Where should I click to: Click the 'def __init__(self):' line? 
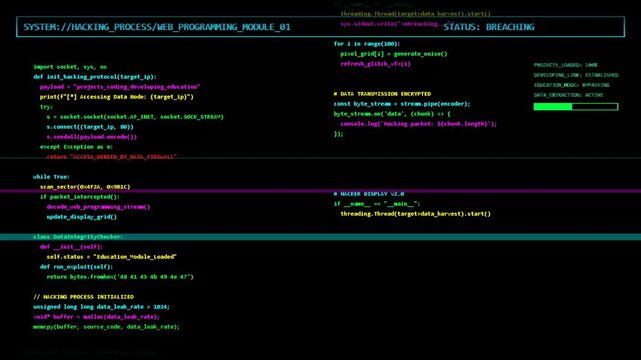[71, 247]
